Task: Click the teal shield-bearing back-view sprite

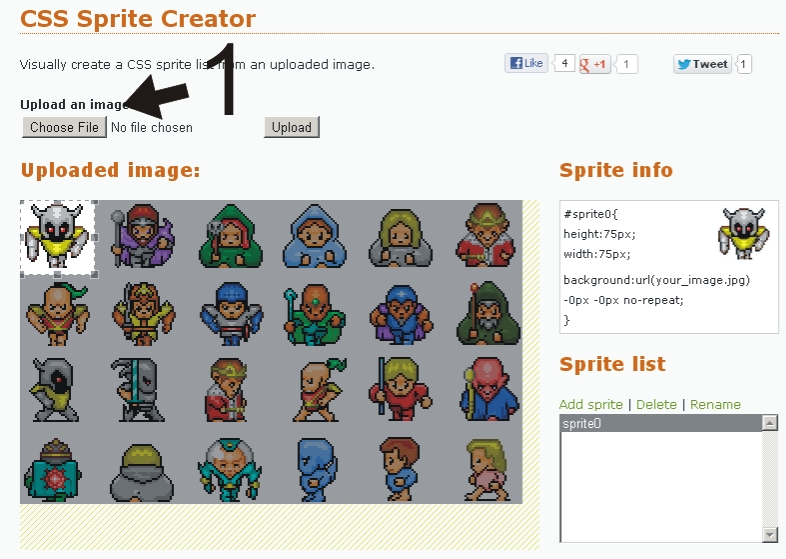Action: (x=53, y=470)
